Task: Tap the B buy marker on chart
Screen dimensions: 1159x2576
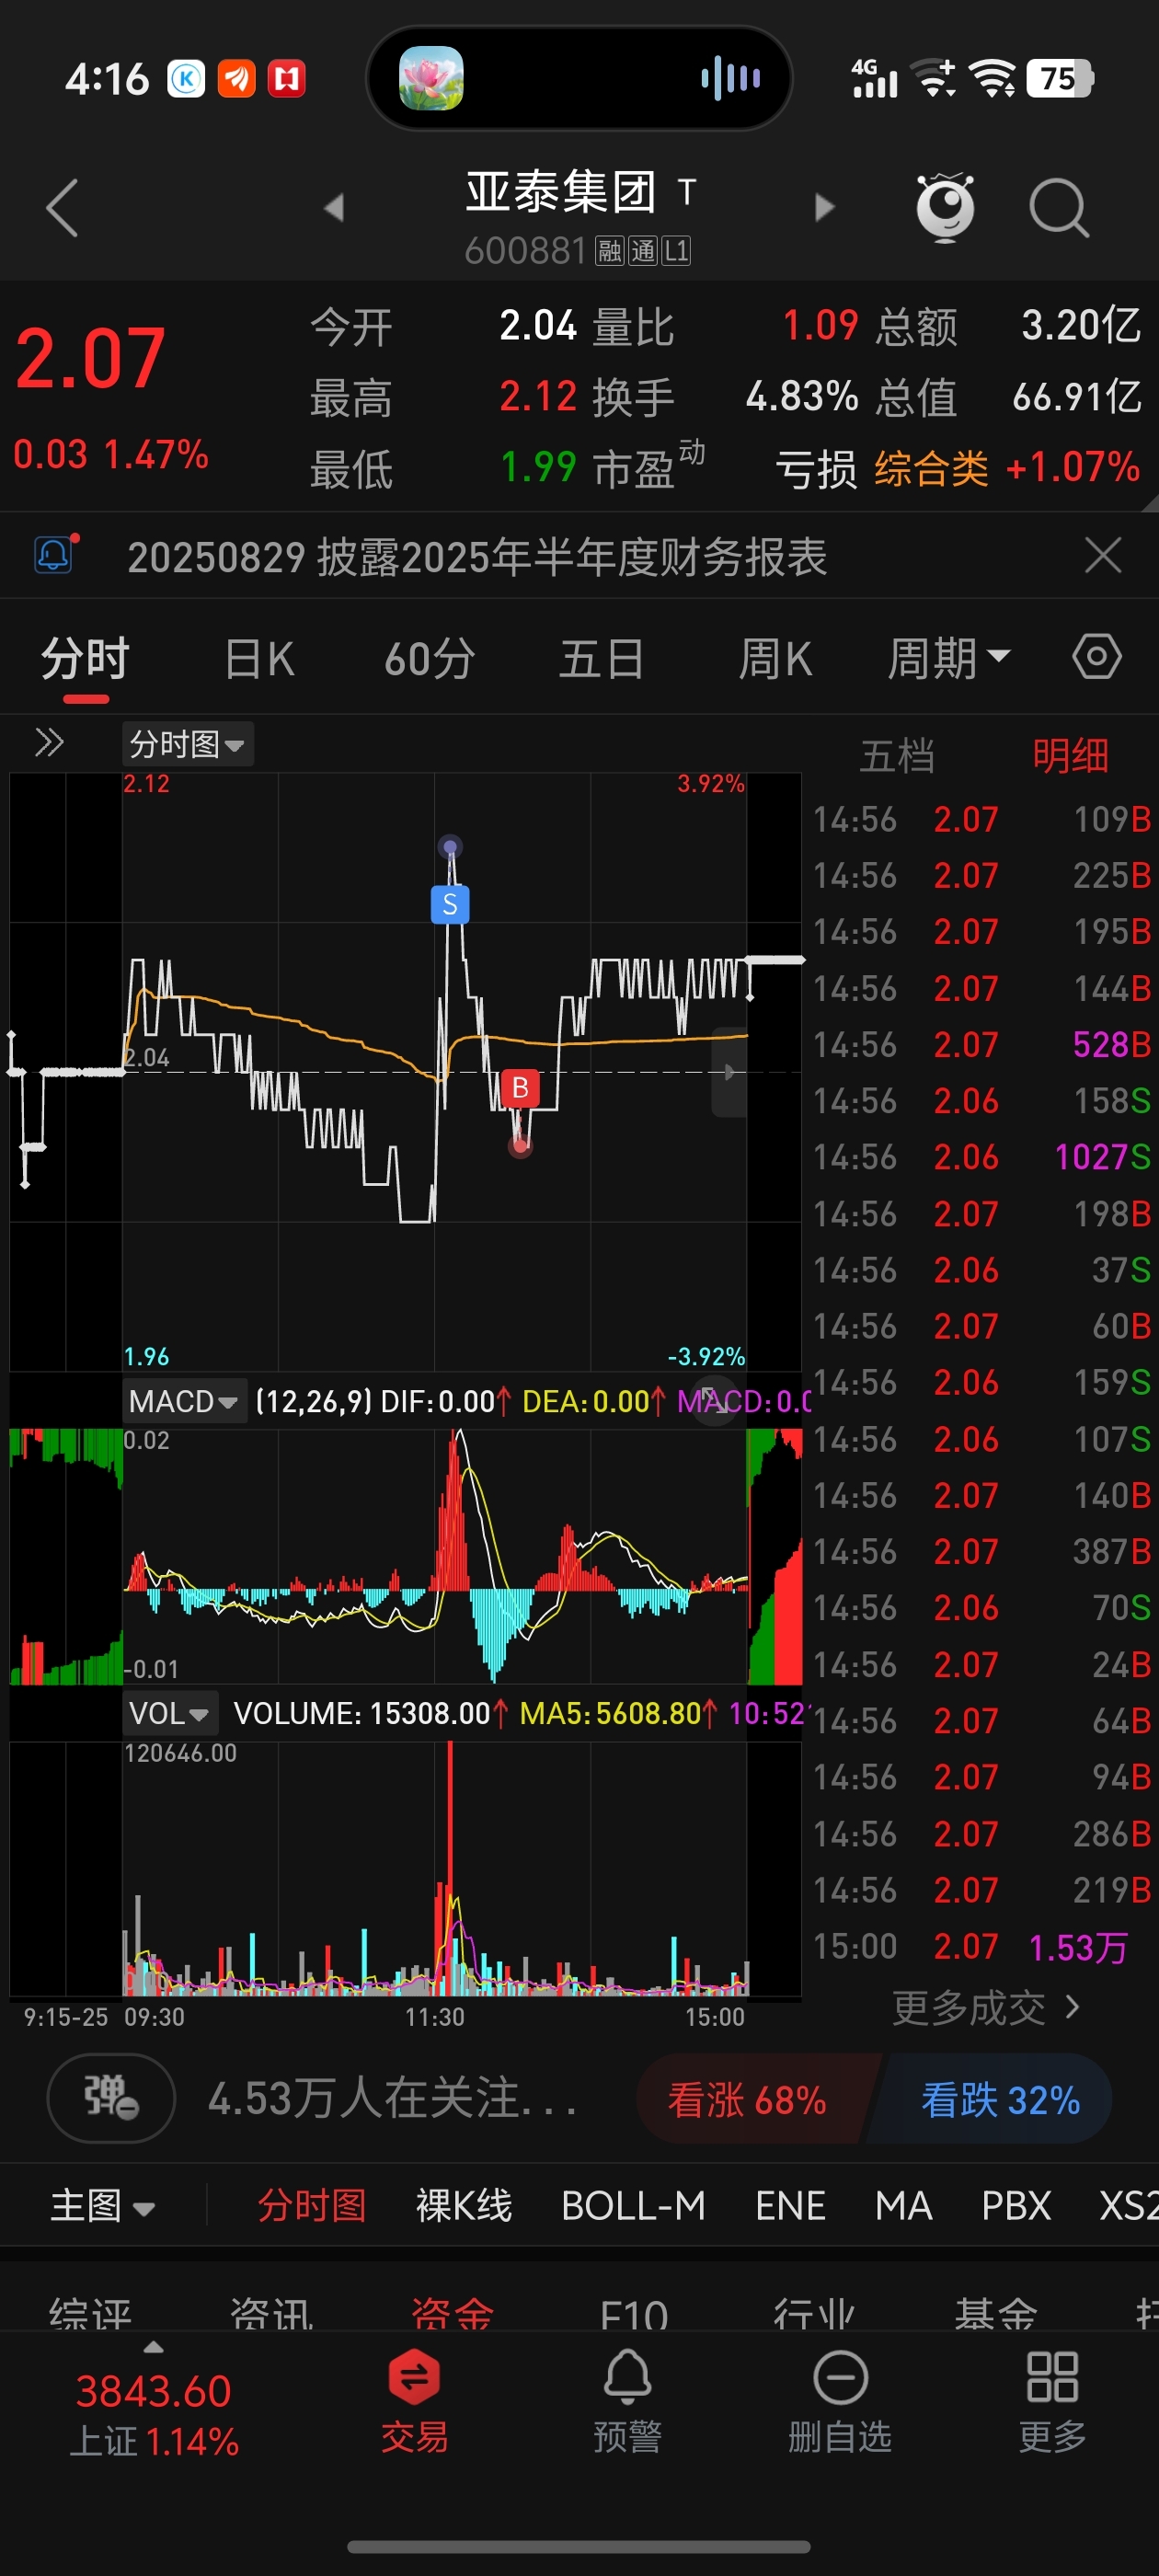Action: pyautogui.click(x=520, y=1088)
